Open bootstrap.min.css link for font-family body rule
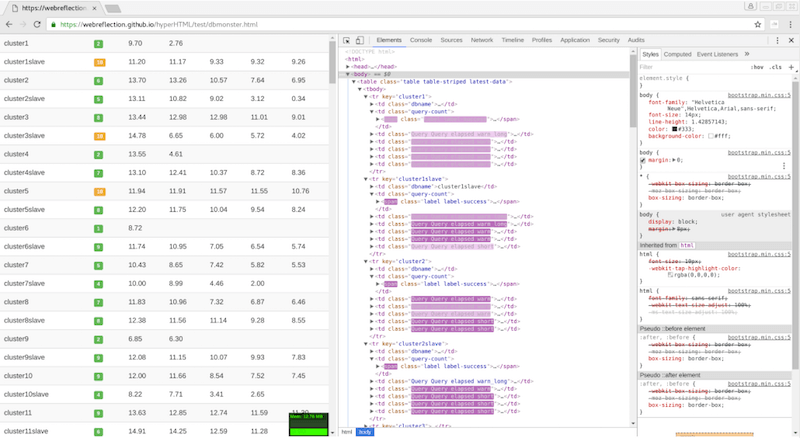The height and width of the screenshot is (438, 800). coord(759,95)
